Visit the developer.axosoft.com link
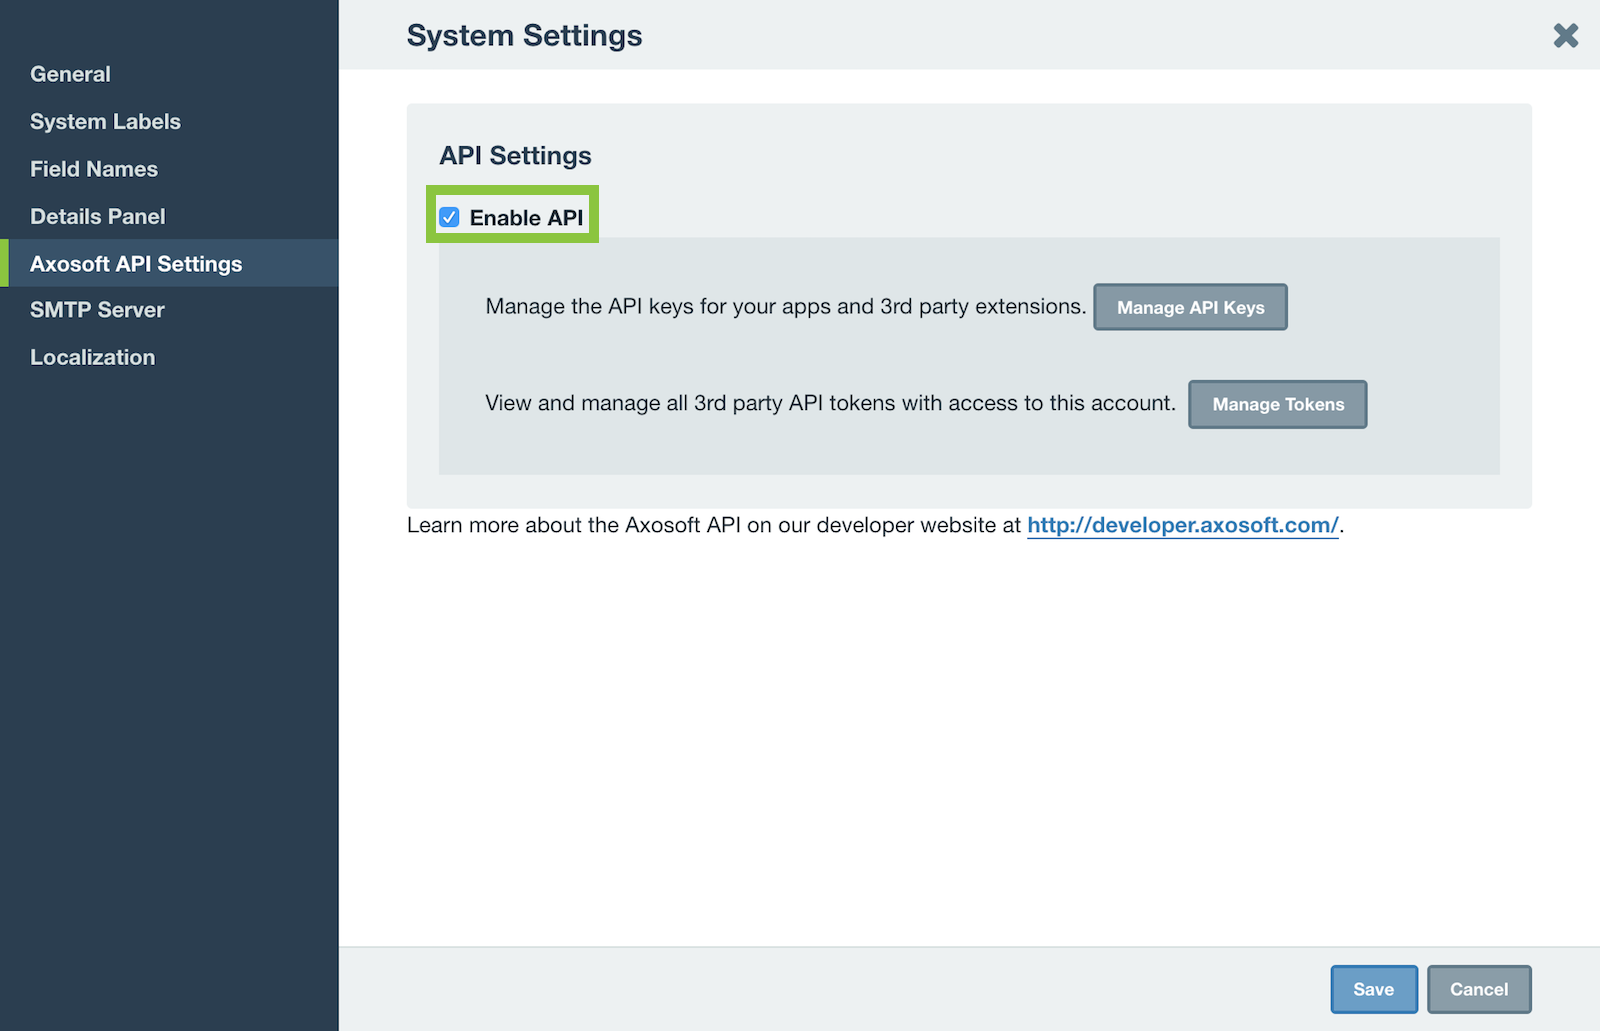 pyautogui.click(x=1183, y=525)
